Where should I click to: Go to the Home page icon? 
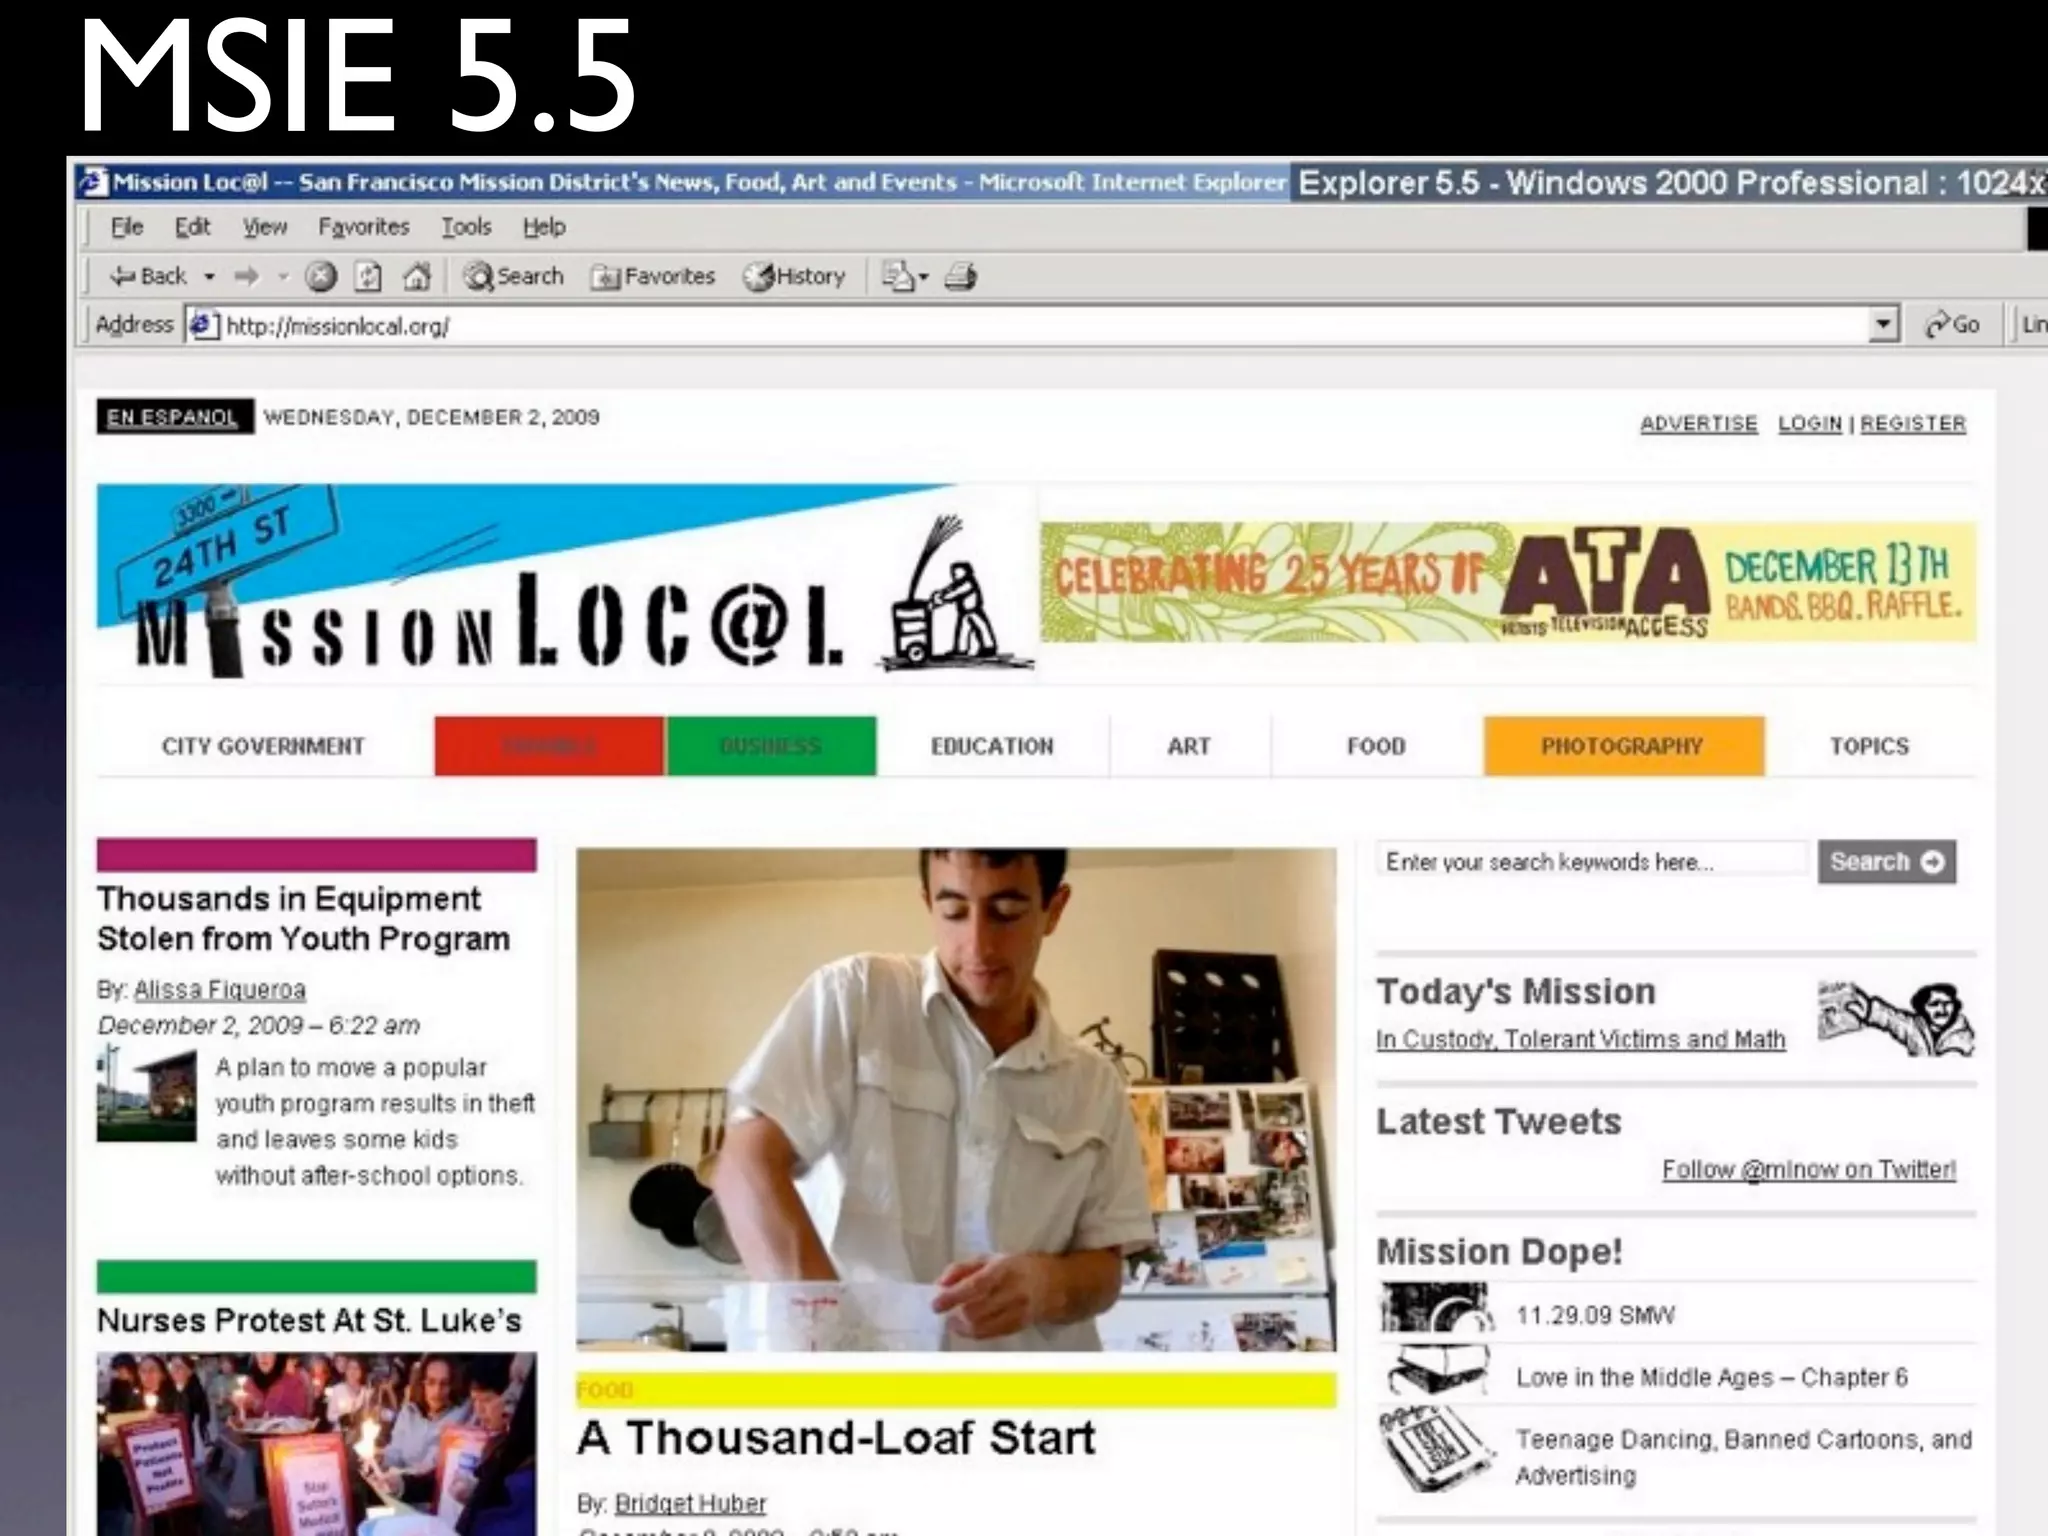coord(416,276)
